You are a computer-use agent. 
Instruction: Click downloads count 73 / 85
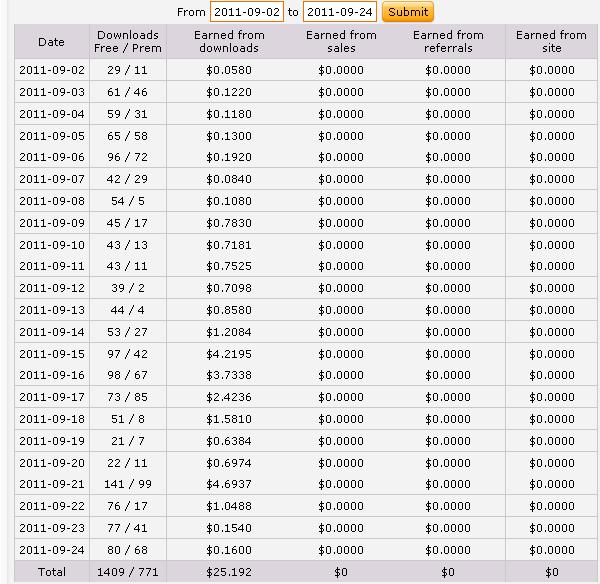(x=127, y=397)
